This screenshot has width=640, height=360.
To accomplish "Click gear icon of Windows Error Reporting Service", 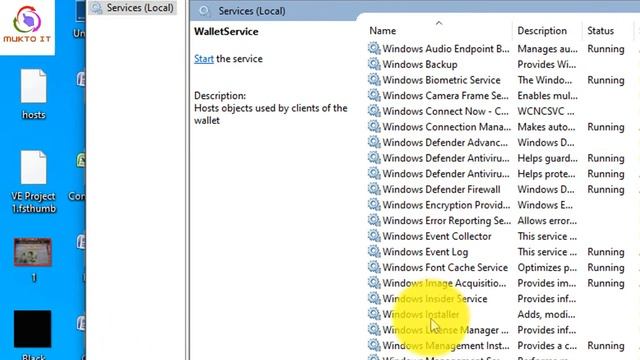I will (374, 220).
